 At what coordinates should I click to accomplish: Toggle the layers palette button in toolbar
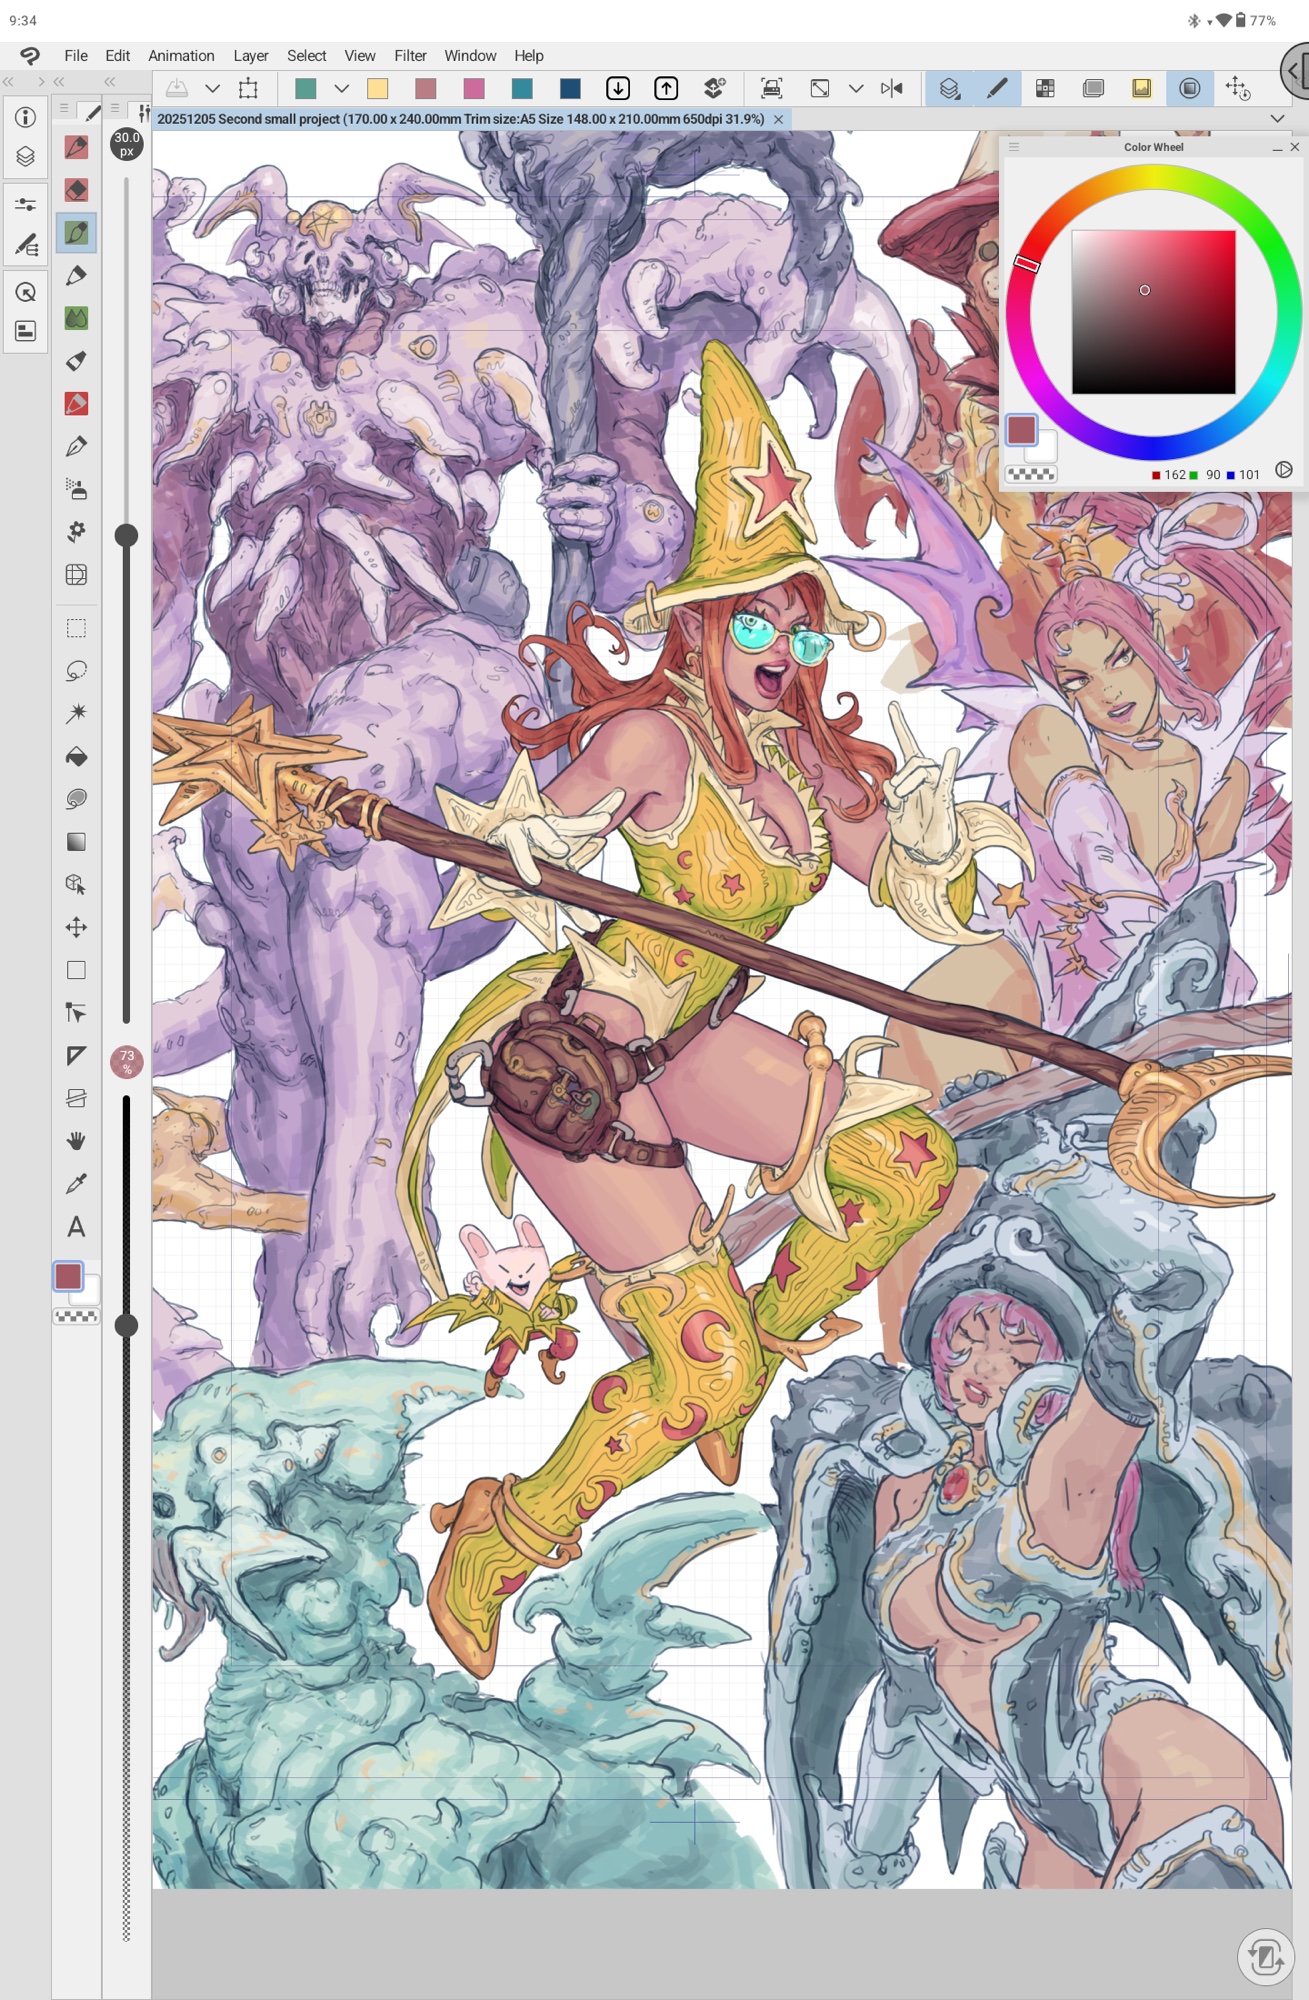(x=949, y=89)
